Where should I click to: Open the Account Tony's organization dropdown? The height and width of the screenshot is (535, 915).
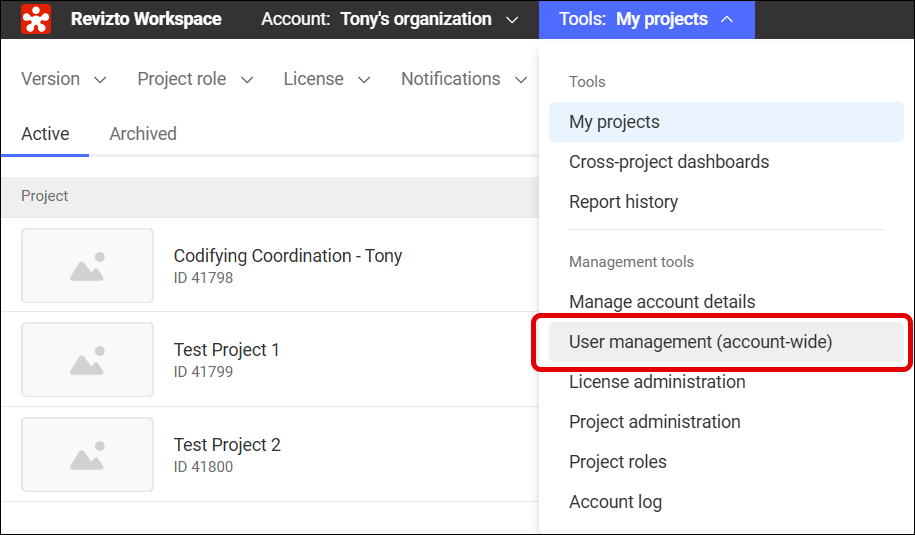(390, 19)
